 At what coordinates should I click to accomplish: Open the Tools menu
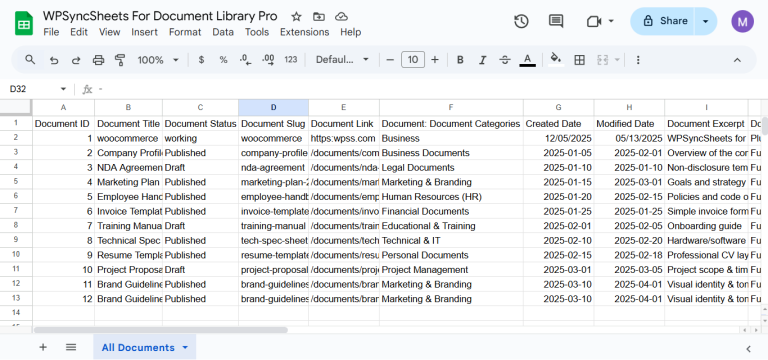[257, 32]
